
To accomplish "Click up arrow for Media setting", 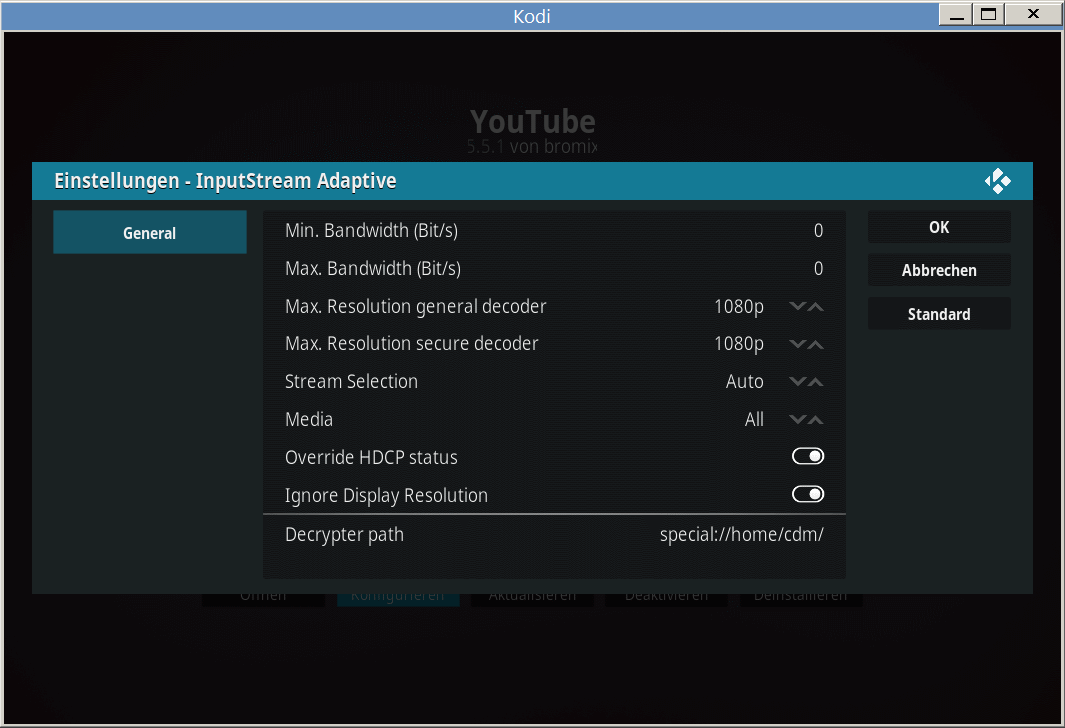I will click(x=816, y=420).
